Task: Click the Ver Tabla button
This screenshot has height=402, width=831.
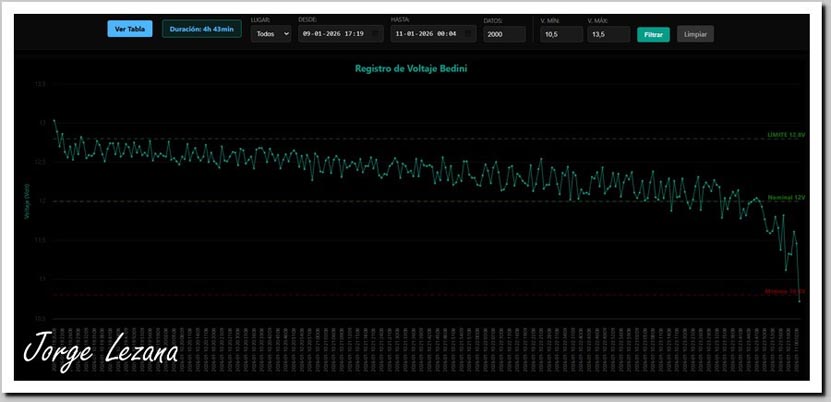Action: [x=130, y=29]
